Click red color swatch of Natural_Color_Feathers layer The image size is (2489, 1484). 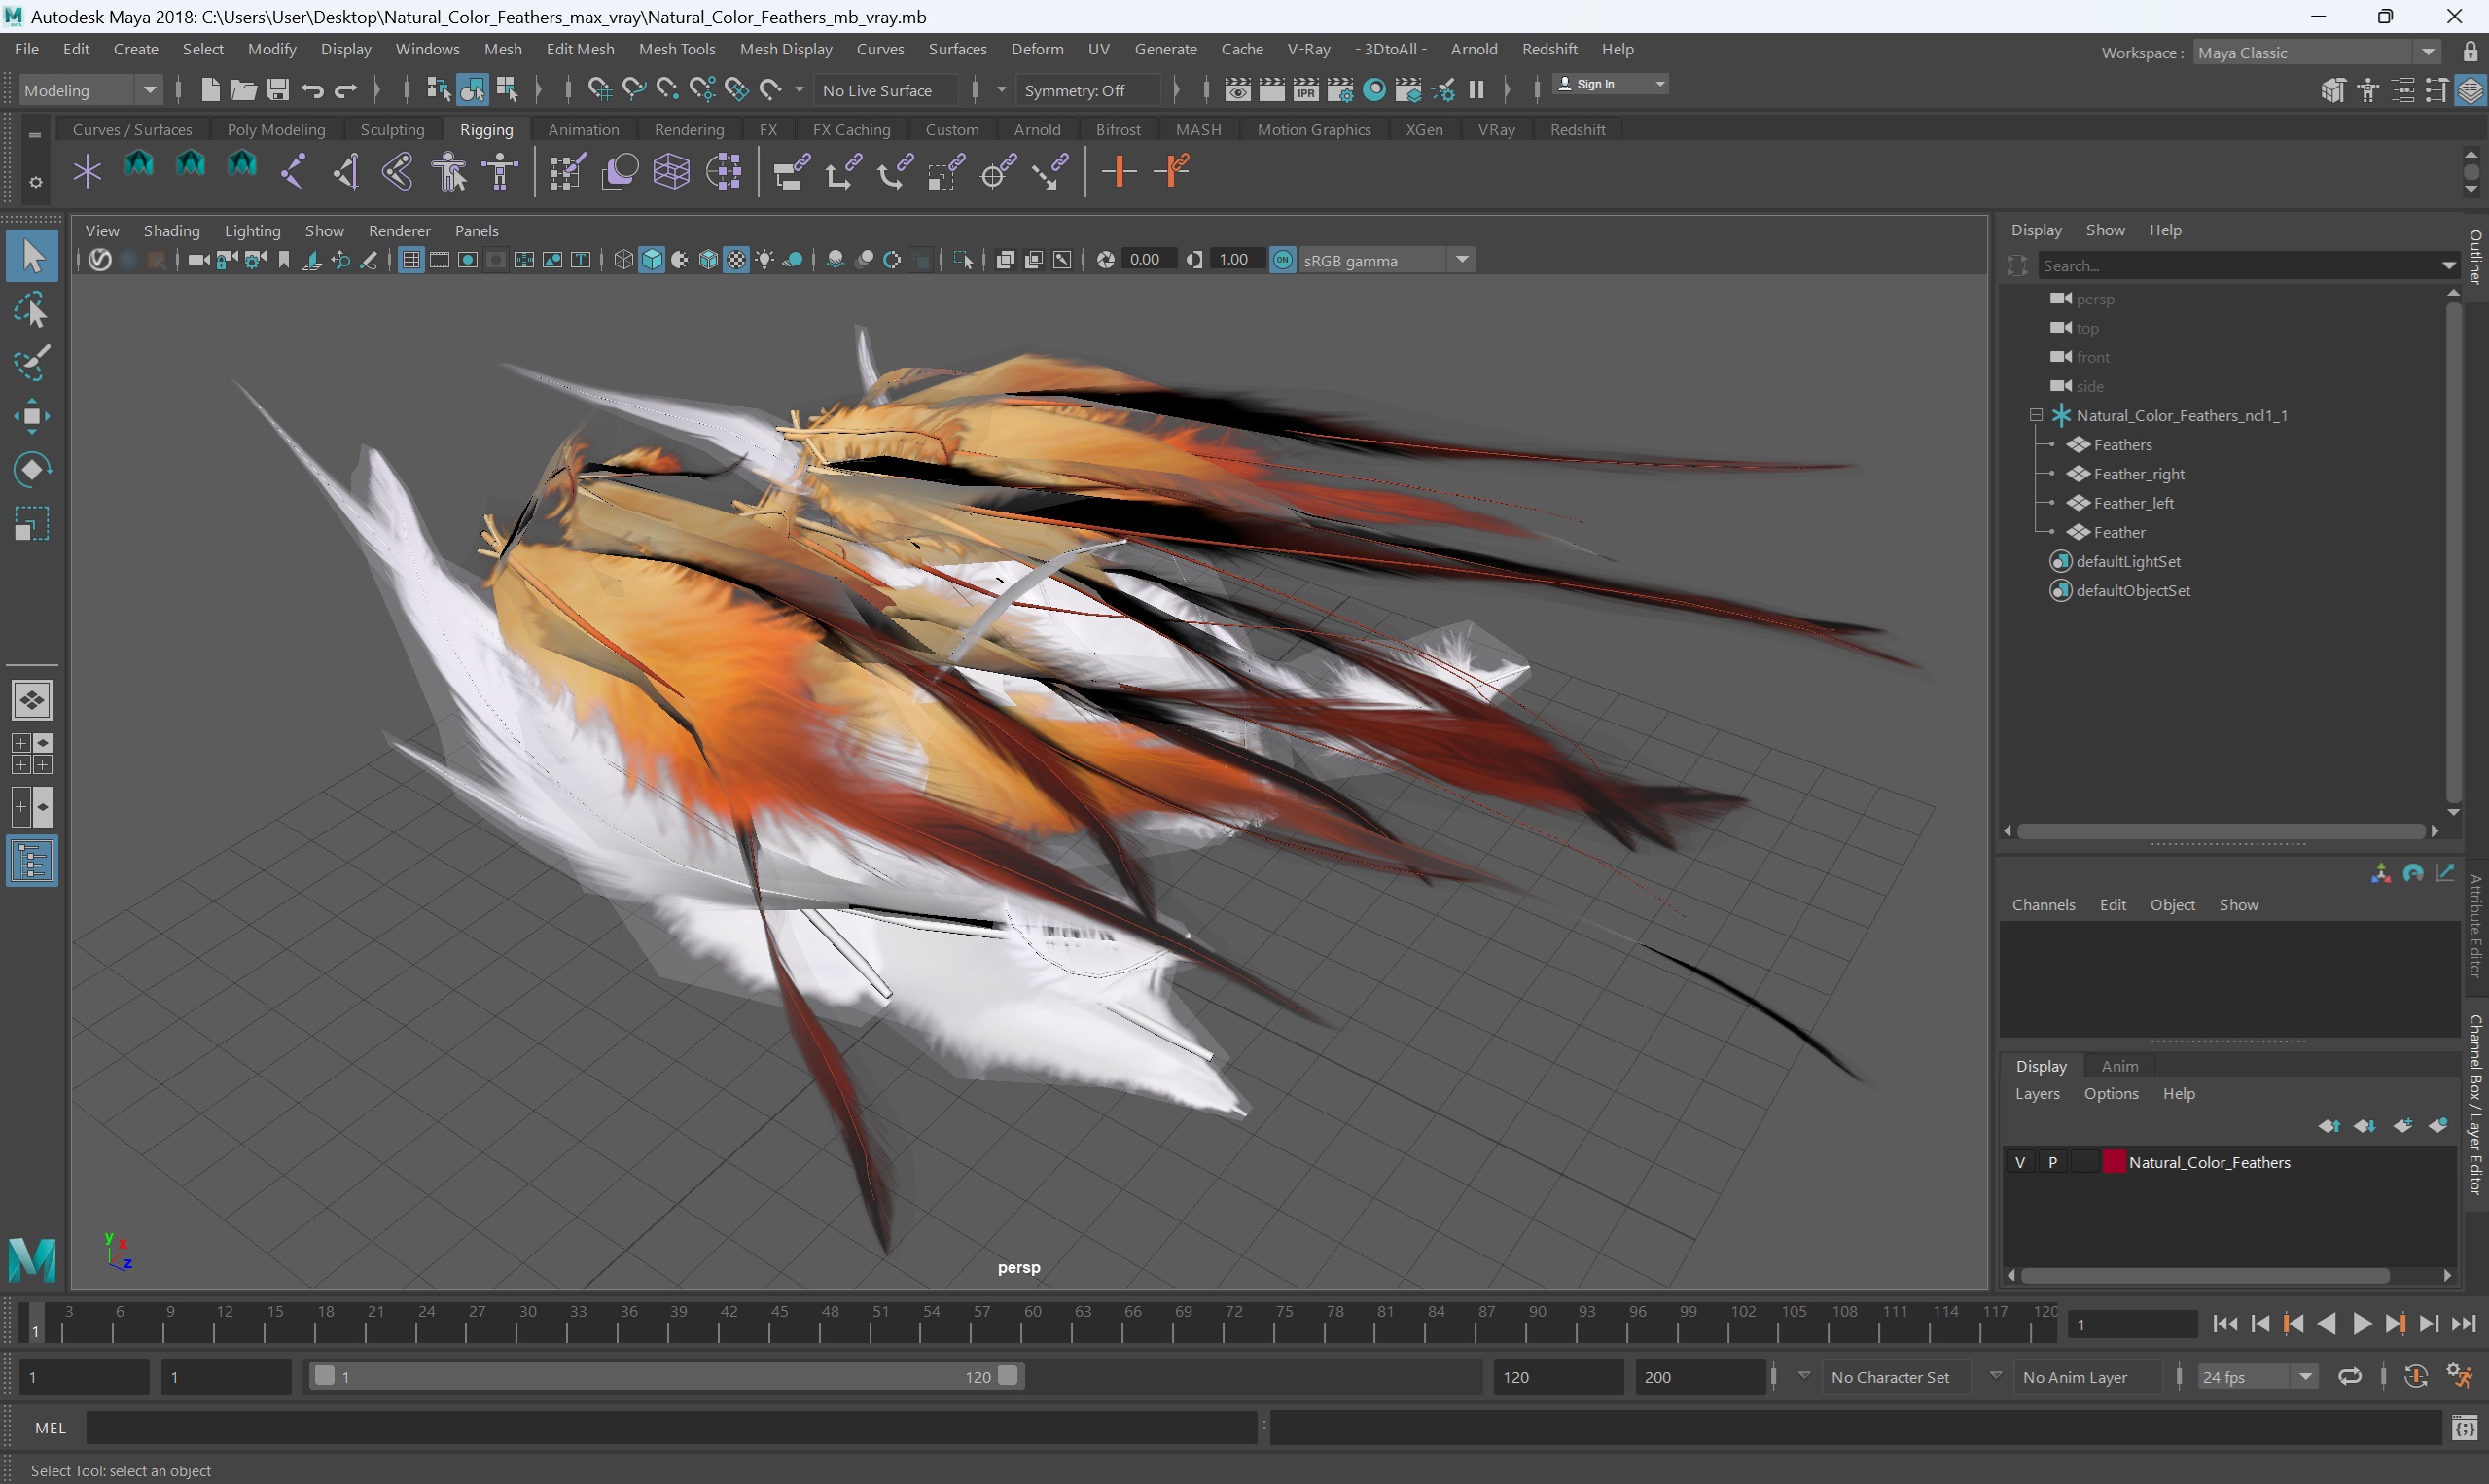tap(2113, 1162)
